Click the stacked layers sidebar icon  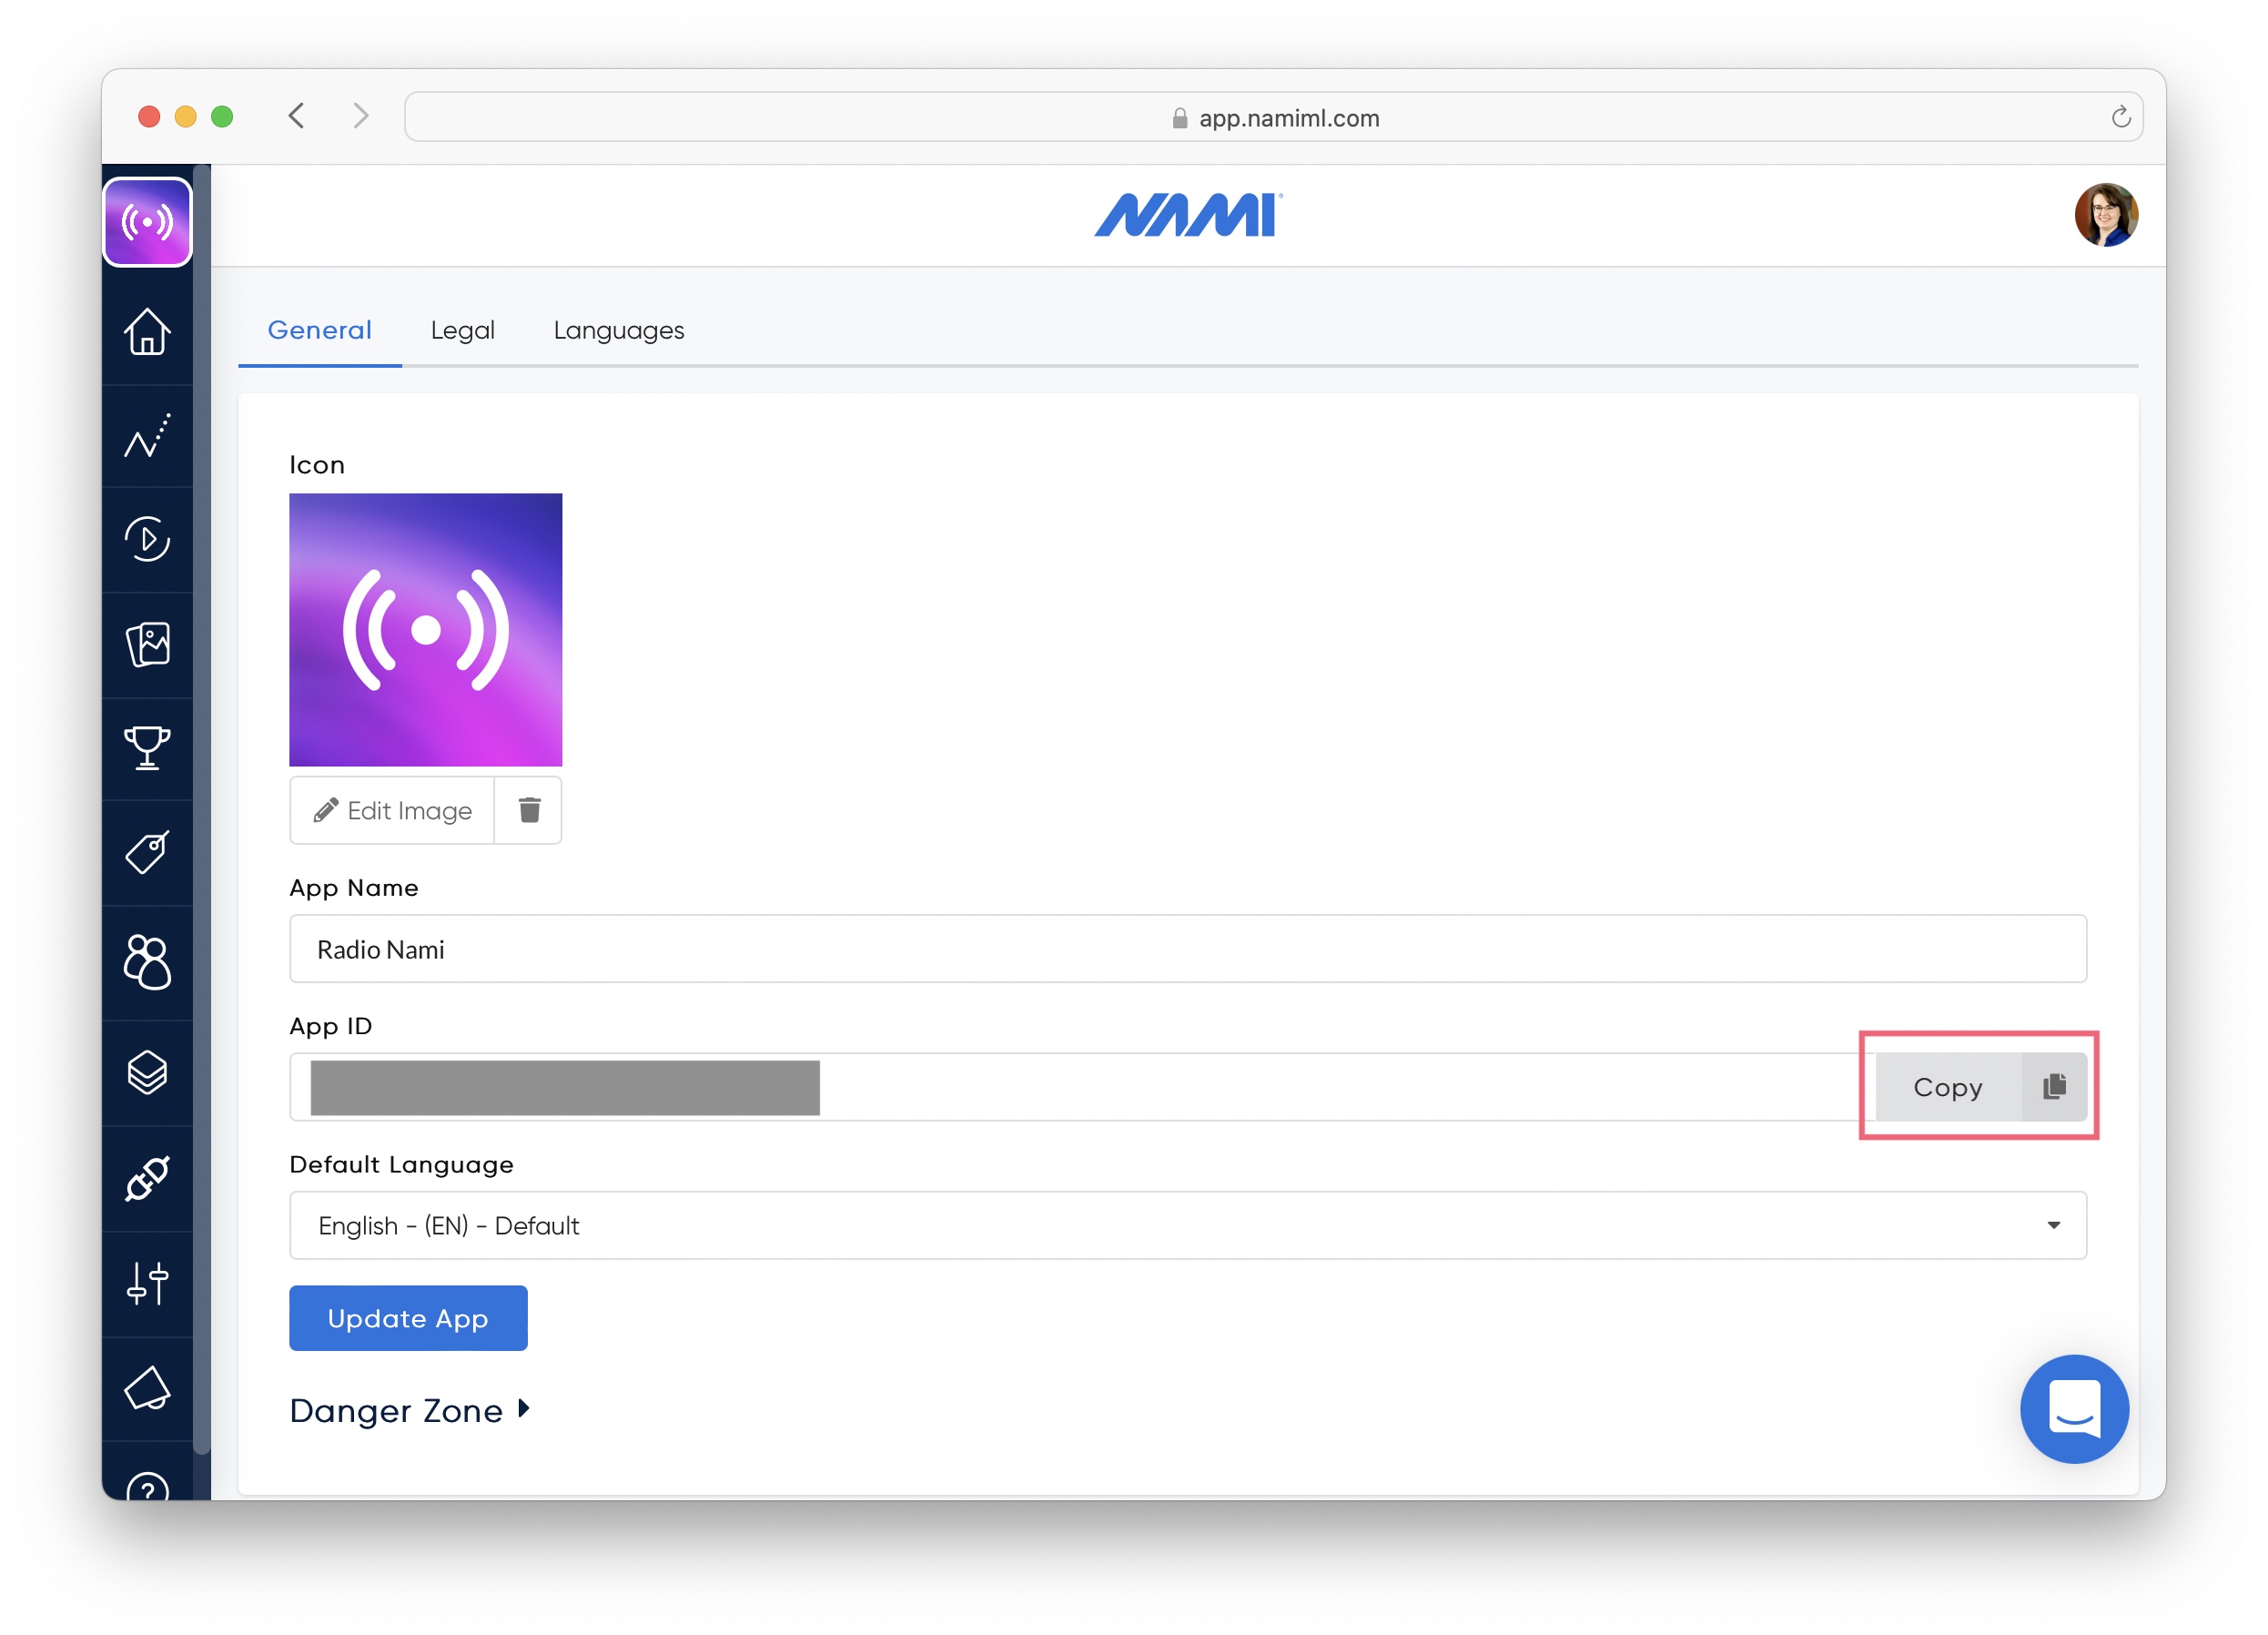(x=147, y=1072)
